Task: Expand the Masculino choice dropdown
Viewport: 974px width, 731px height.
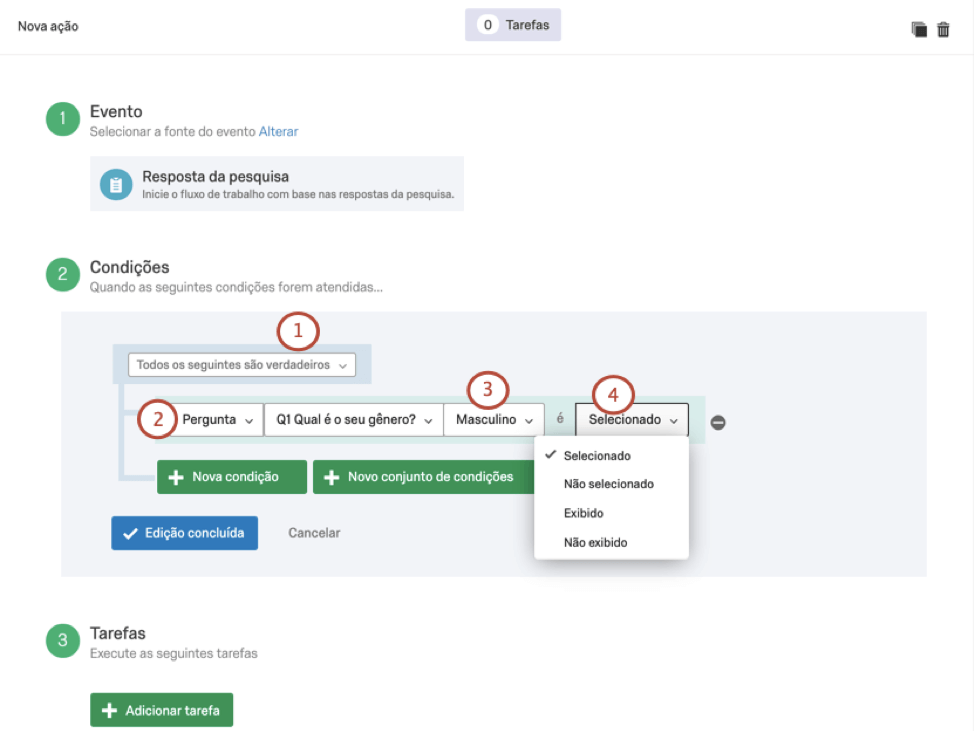Action: pos(494,420)
